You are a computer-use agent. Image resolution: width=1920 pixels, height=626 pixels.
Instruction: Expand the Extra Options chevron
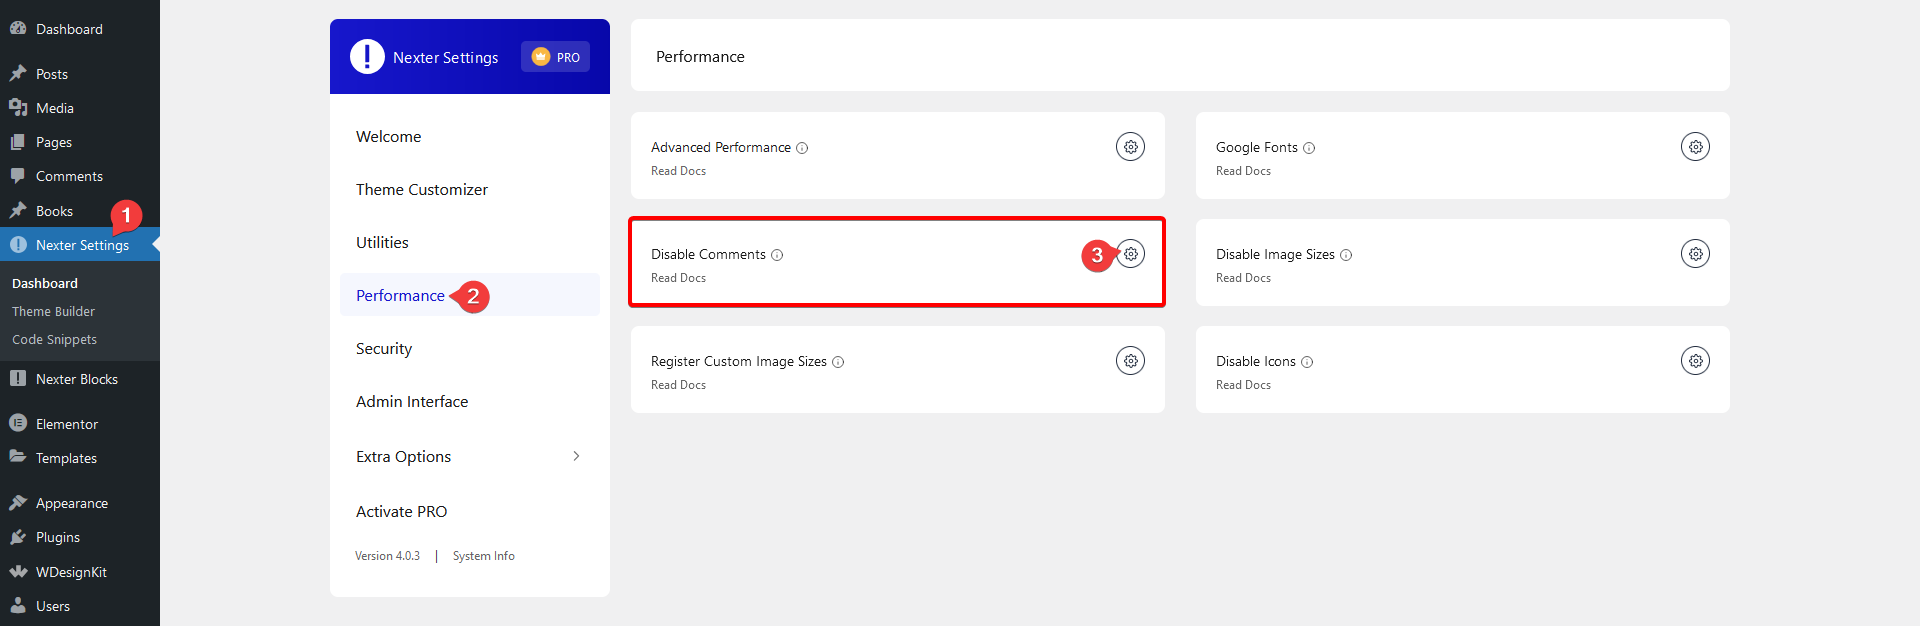pyautogui.click(x=576, y=456)
